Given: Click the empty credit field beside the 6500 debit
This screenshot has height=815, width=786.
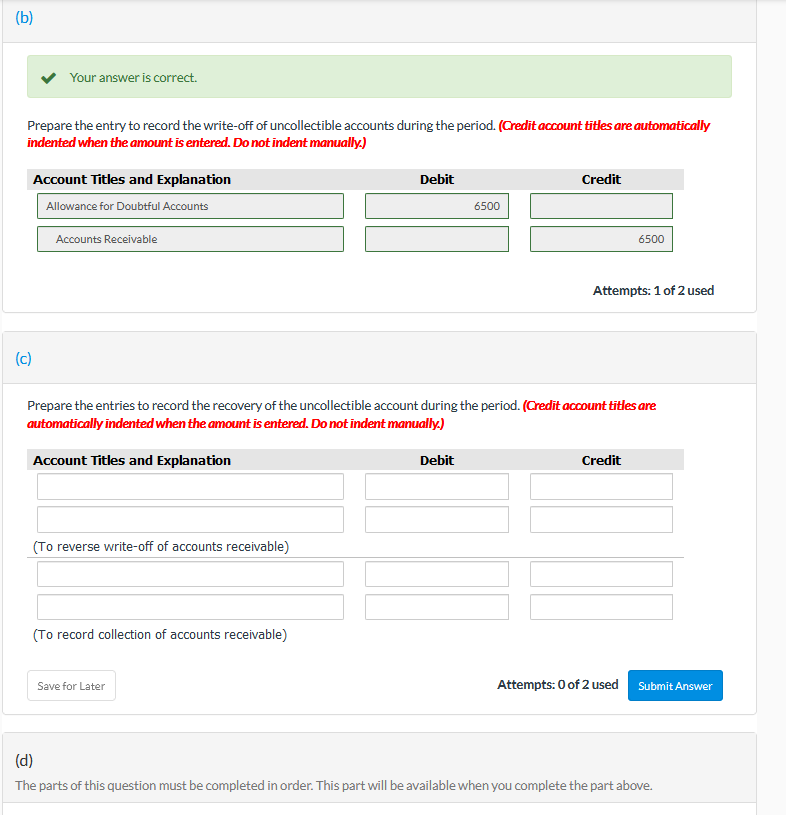Looking at the screenshot, I should (601, 206).
